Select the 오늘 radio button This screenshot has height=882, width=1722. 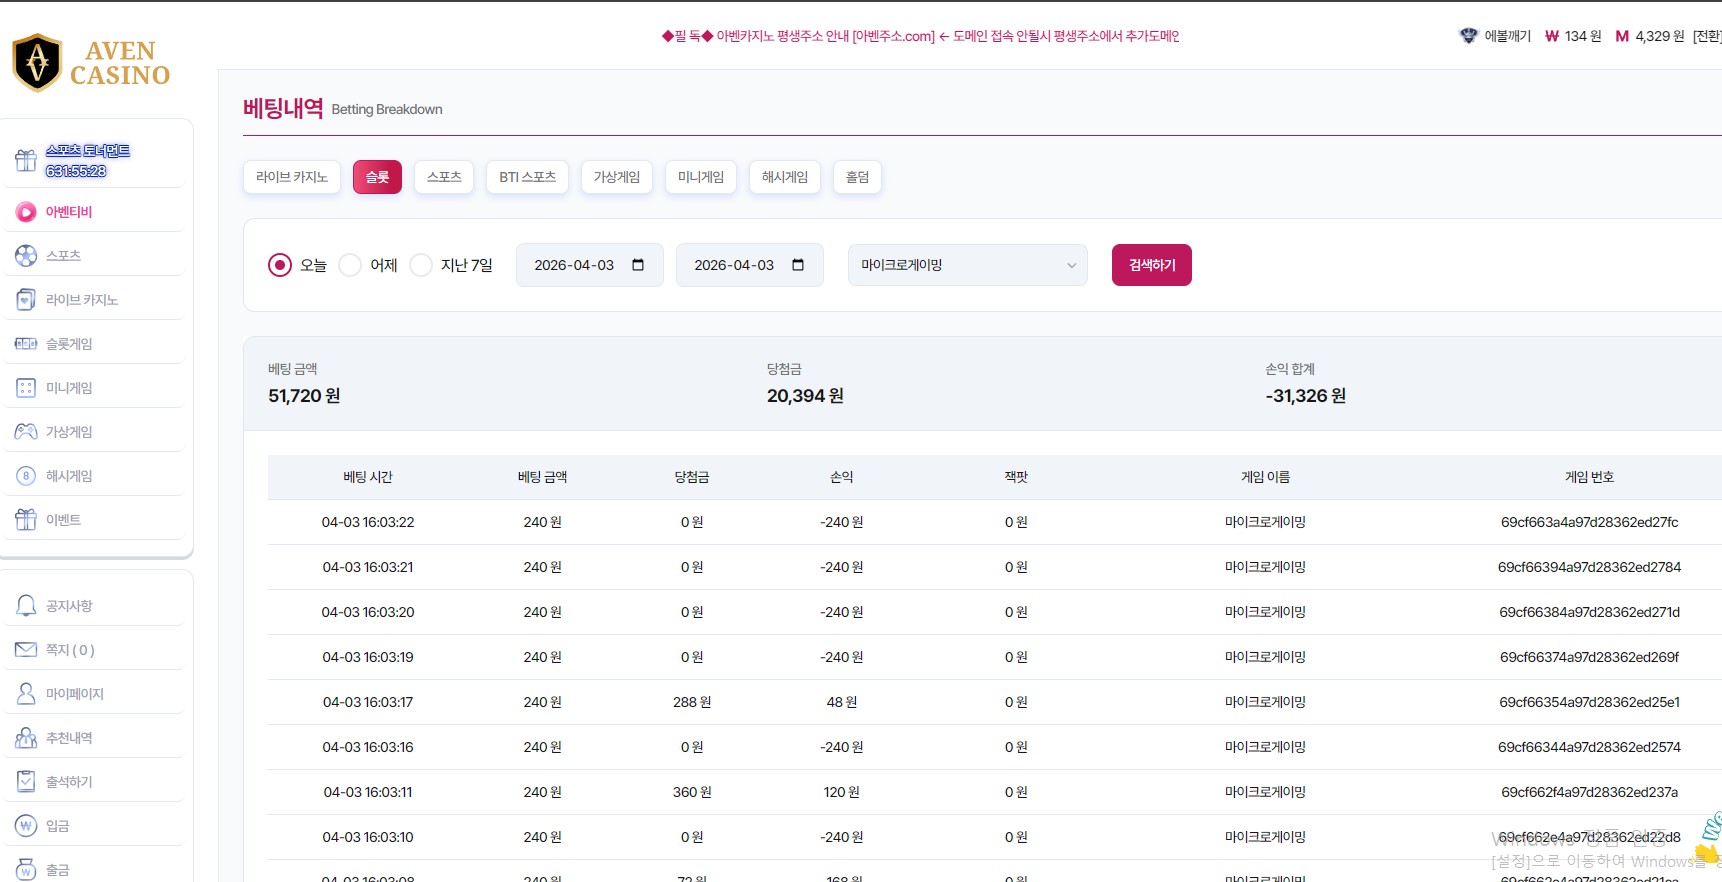(280, 265)
